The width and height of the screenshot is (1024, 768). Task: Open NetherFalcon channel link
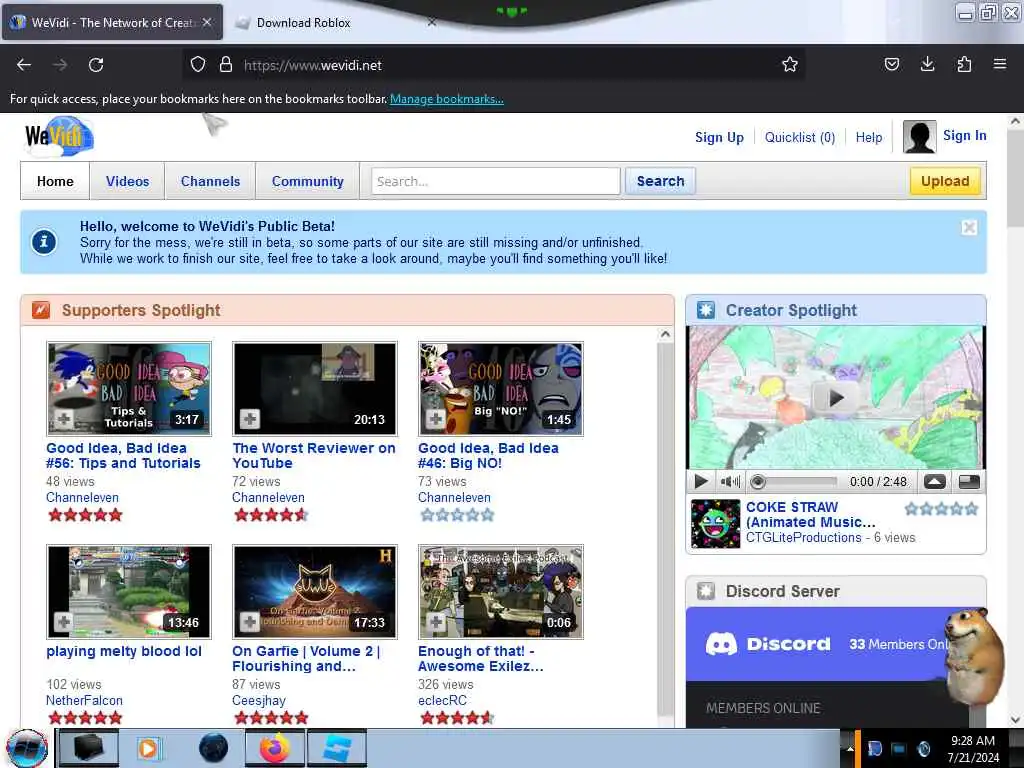coord(84,700)
